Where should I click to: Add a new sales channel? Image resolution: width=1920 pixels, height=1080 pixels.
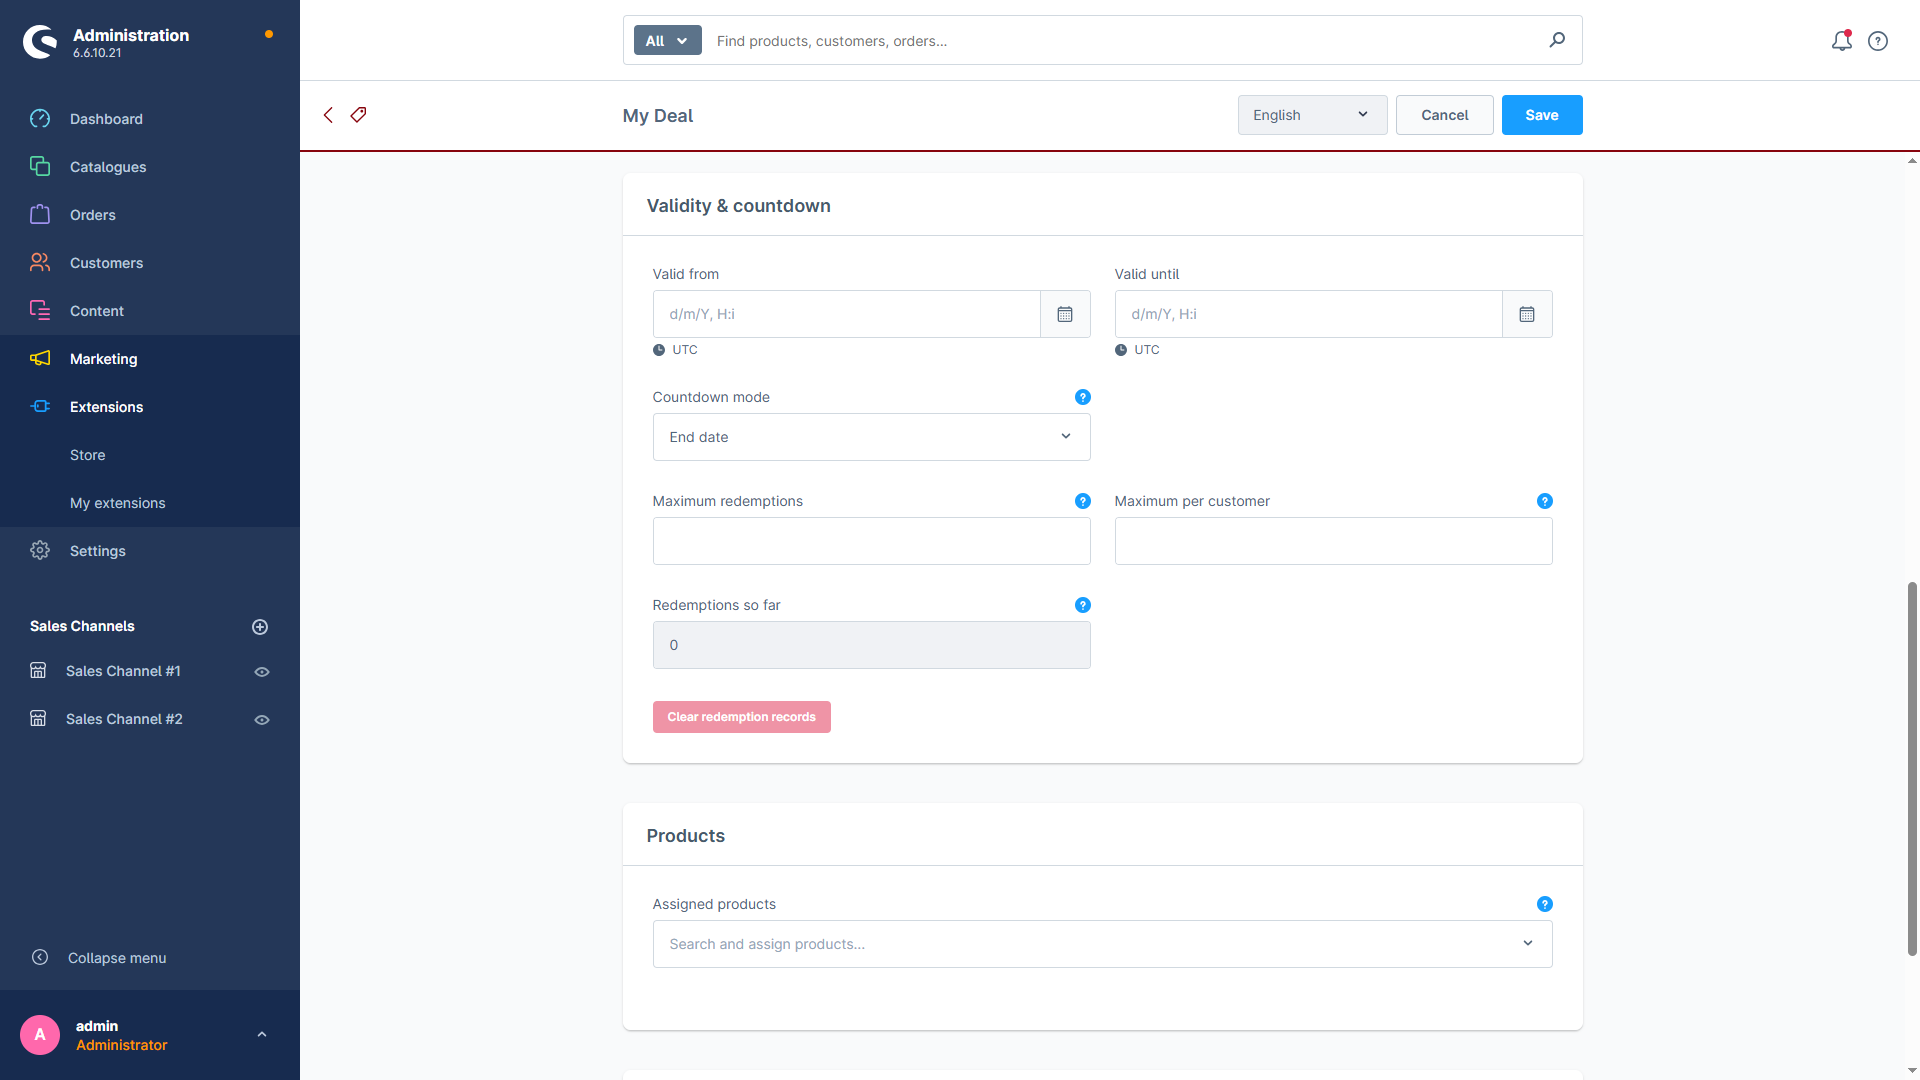click(260, 627)
